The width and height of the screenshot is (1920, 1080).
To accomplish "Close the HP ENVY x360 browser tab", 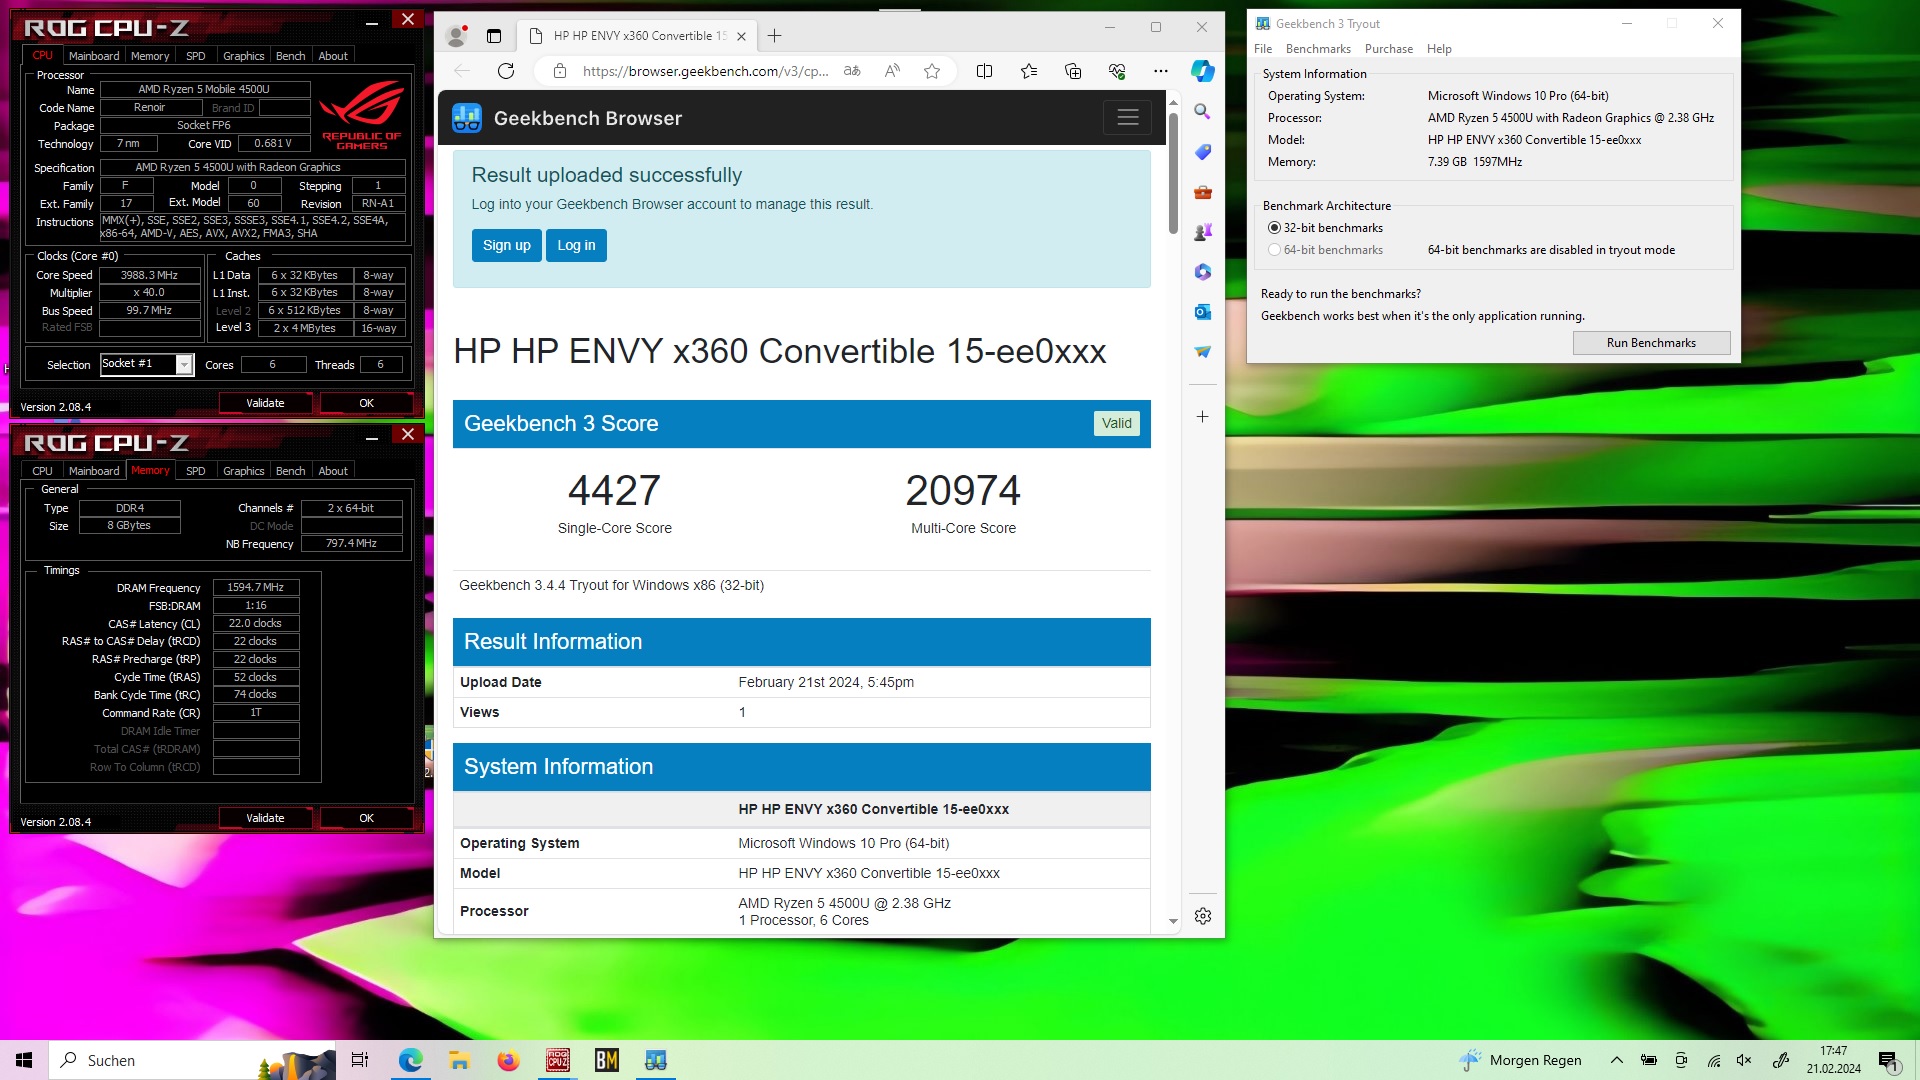I will (741, 36).
